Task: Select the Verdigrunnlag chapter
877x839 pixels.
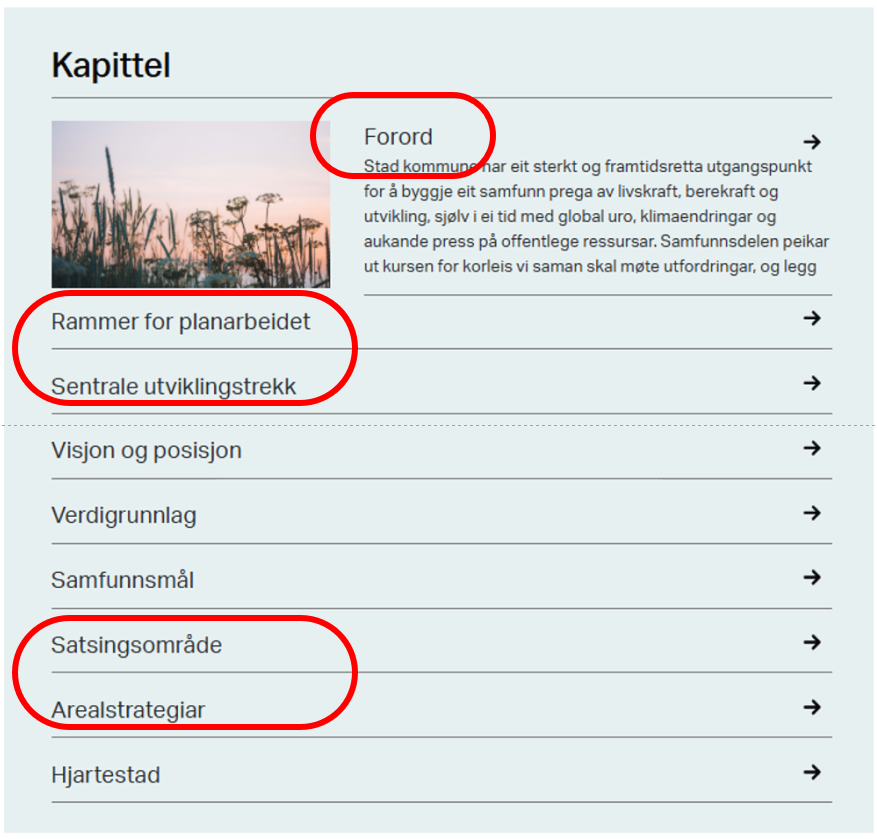Action: point(124,516)
